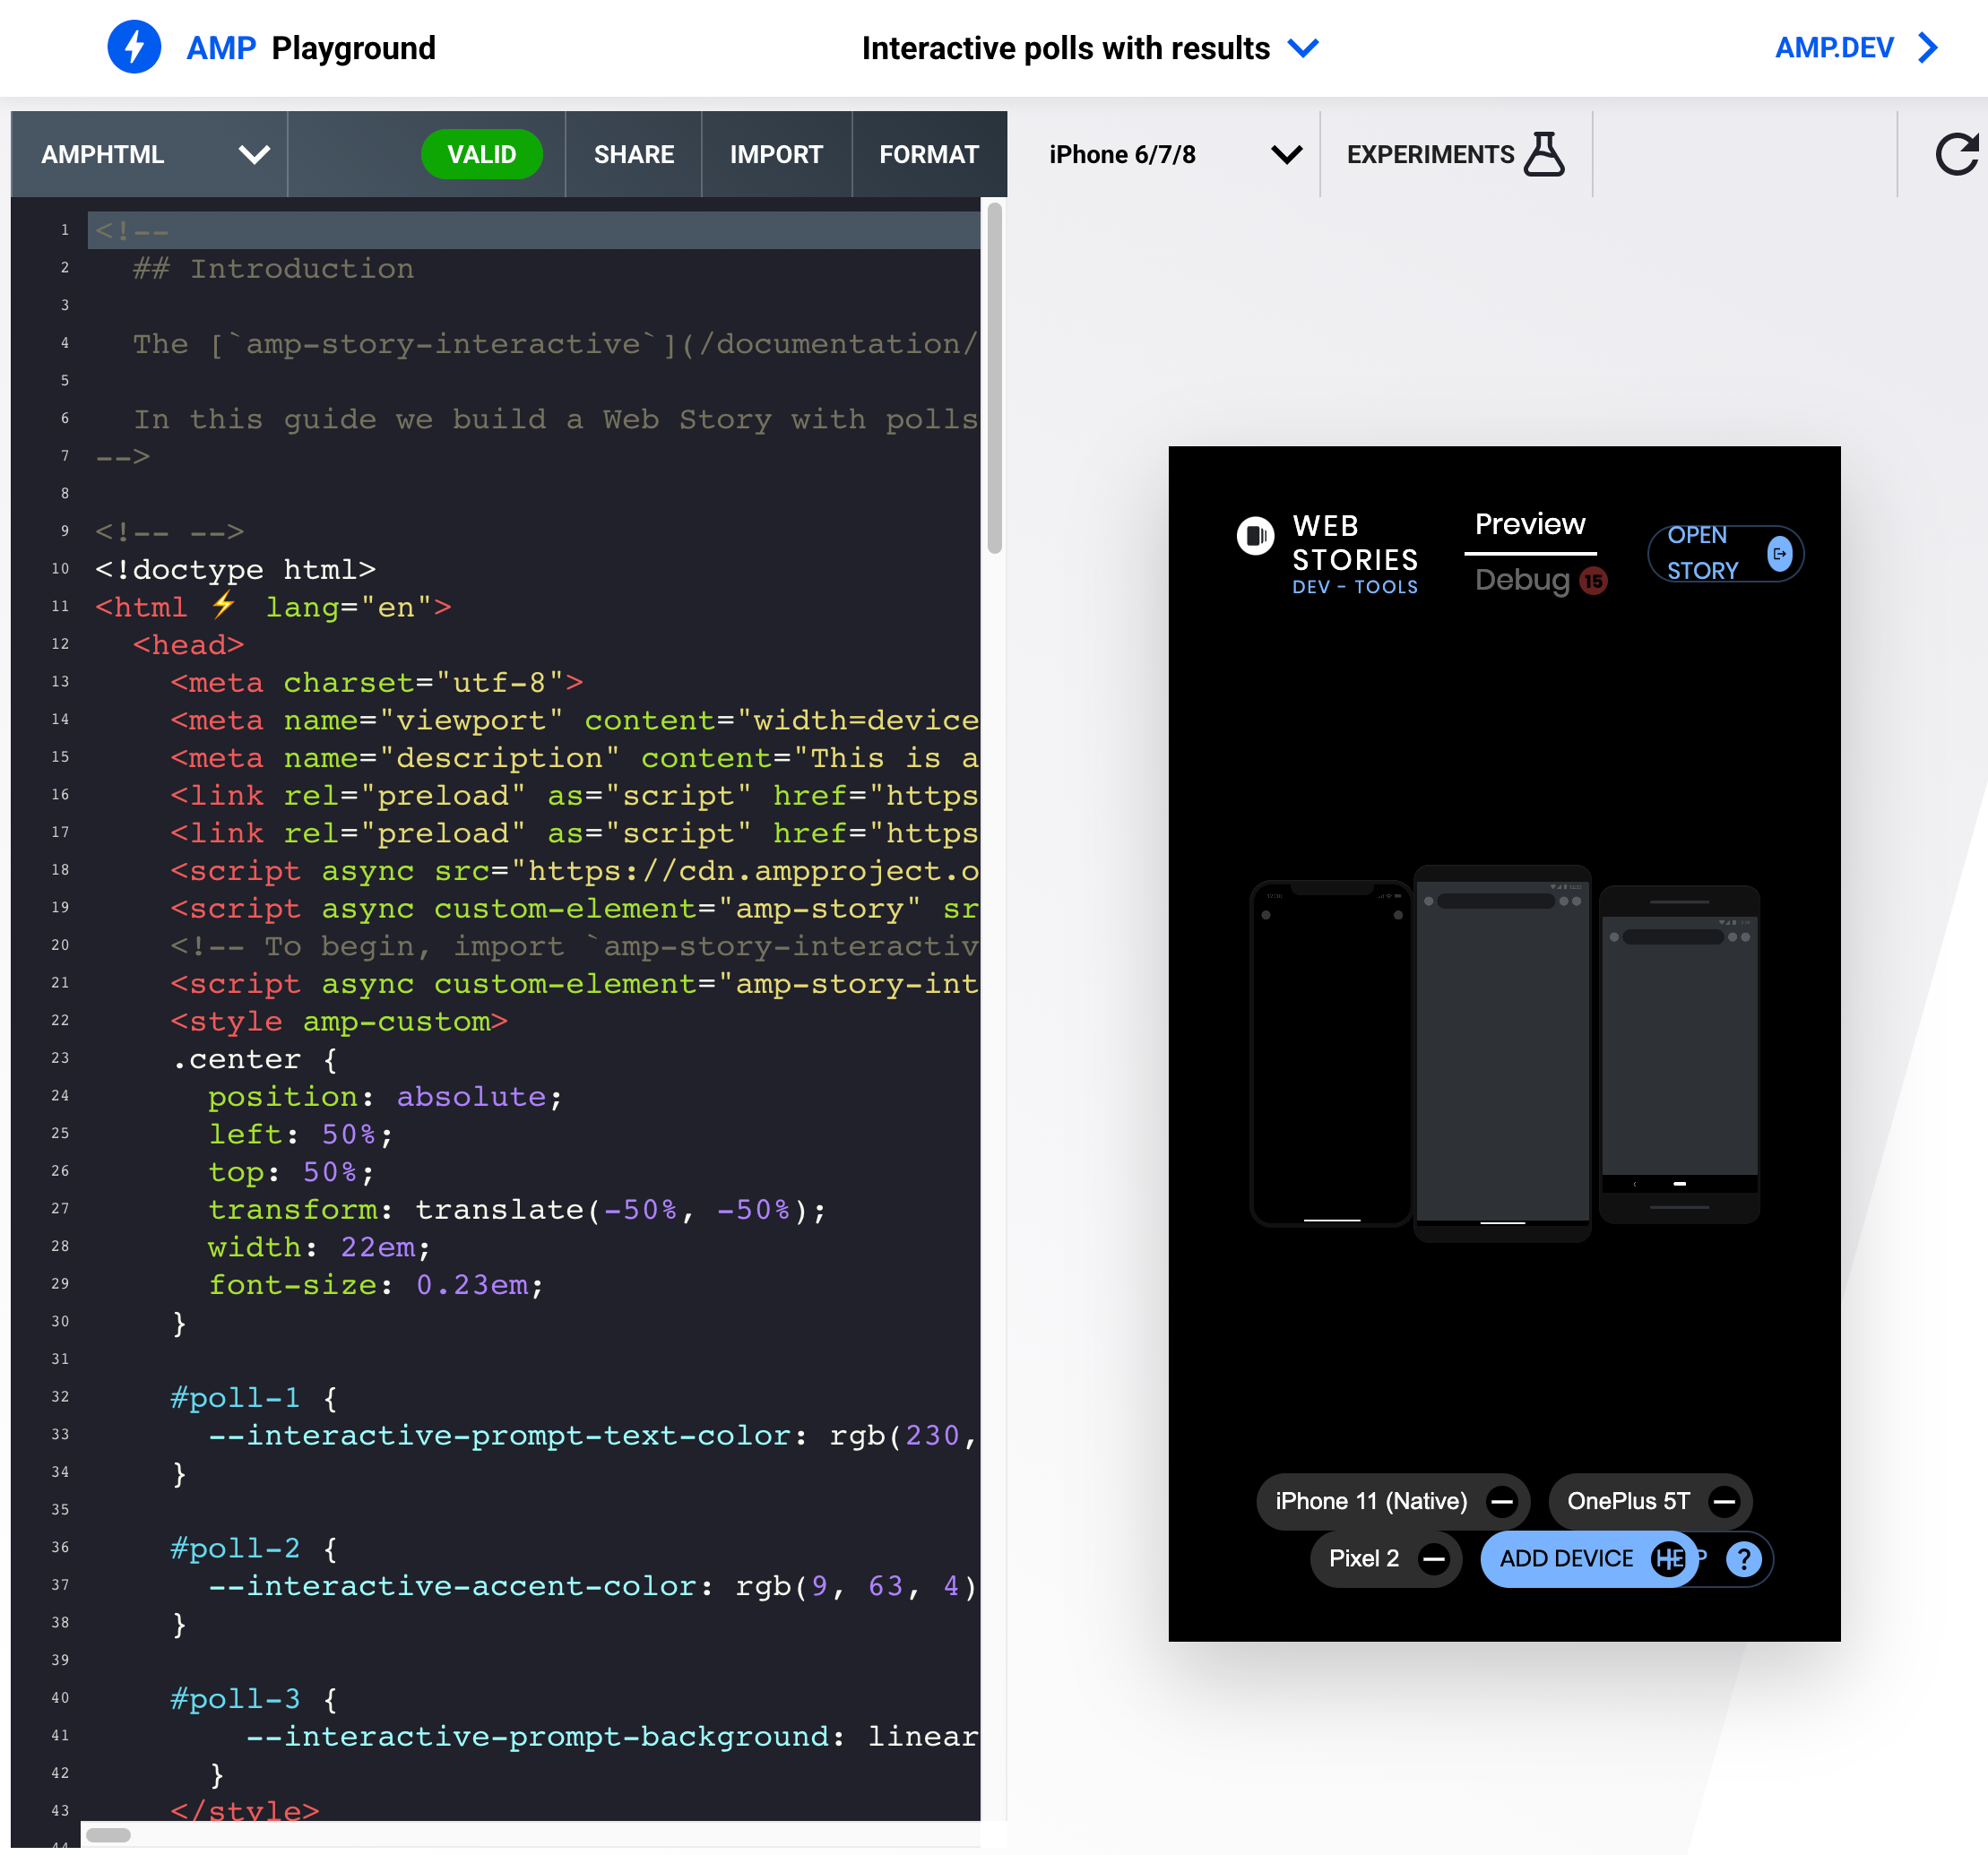Open the AMP.DEV link
Screen dimensions: 1988x1855
pos(1833,47)
